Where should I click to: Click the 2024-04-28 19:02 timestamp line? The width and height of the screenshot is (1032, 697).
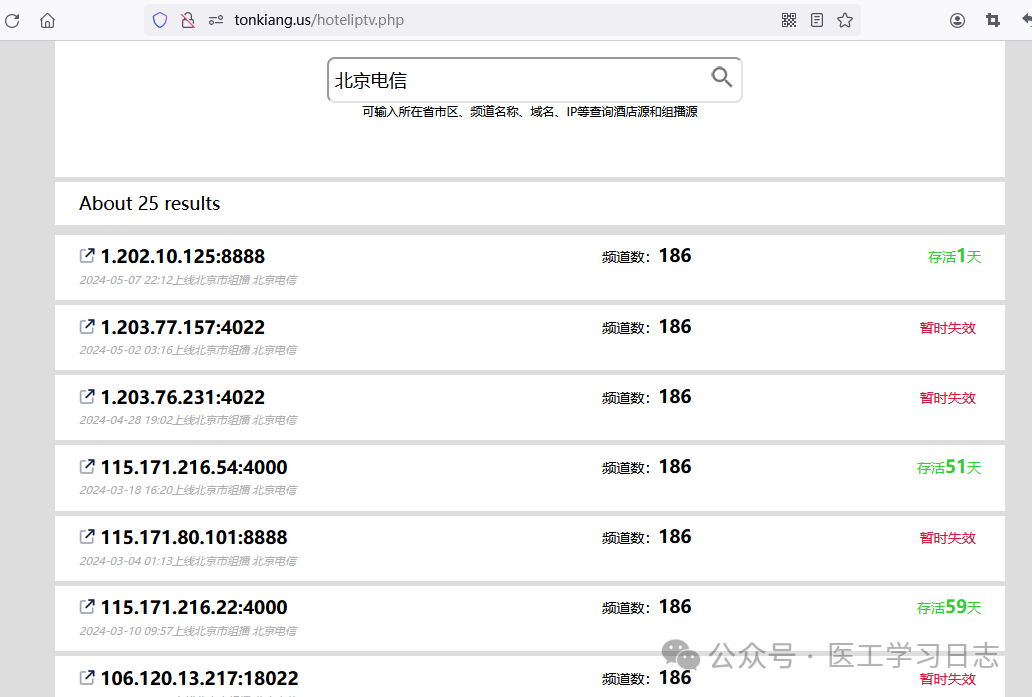point(188,420)
